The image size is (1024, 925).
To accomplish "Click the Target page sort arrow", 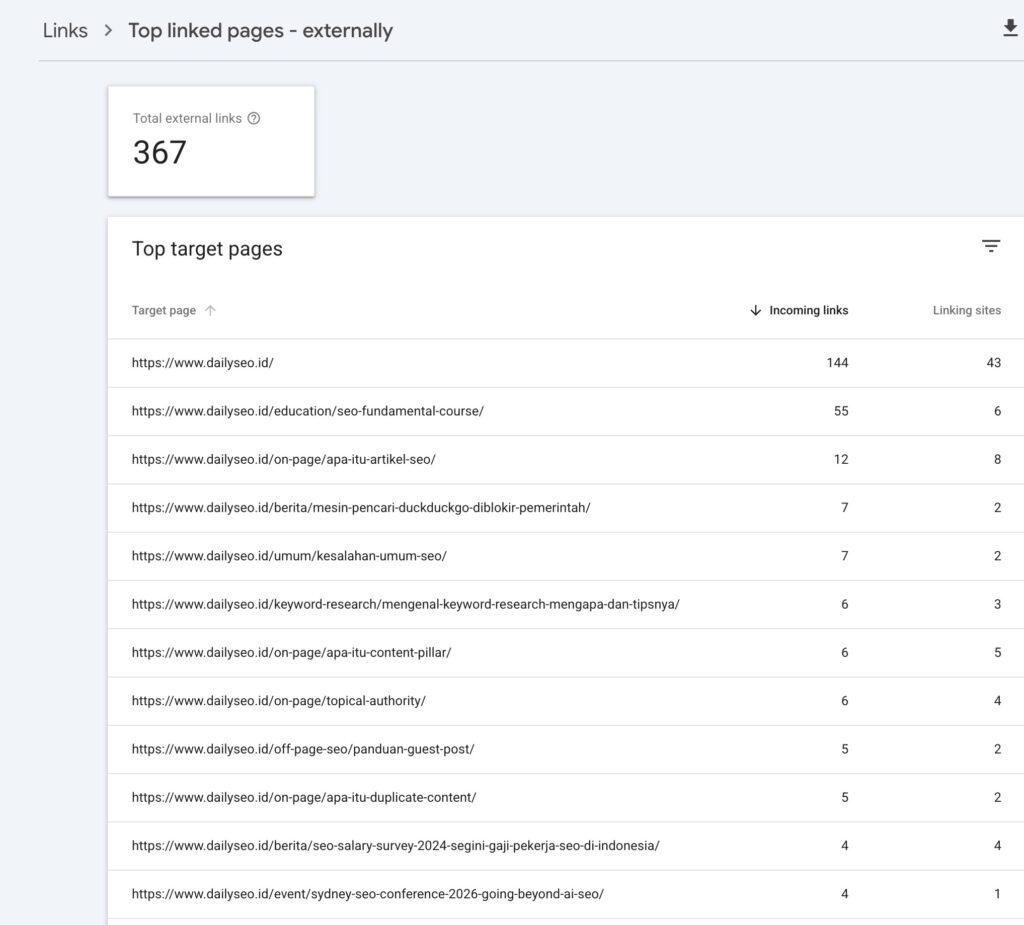I will [210, 310].
